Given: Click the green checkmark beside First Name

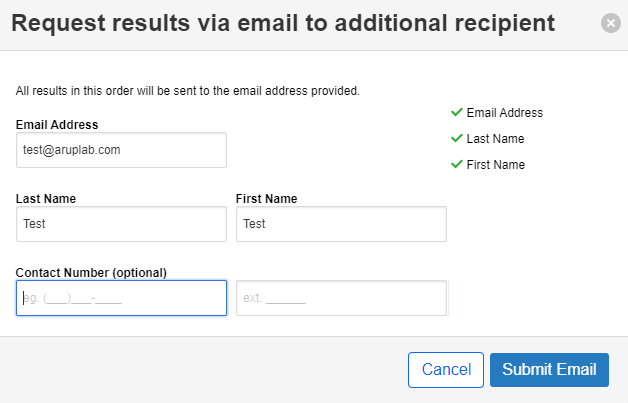Looking at the screenshot, I should click(457, 164).
